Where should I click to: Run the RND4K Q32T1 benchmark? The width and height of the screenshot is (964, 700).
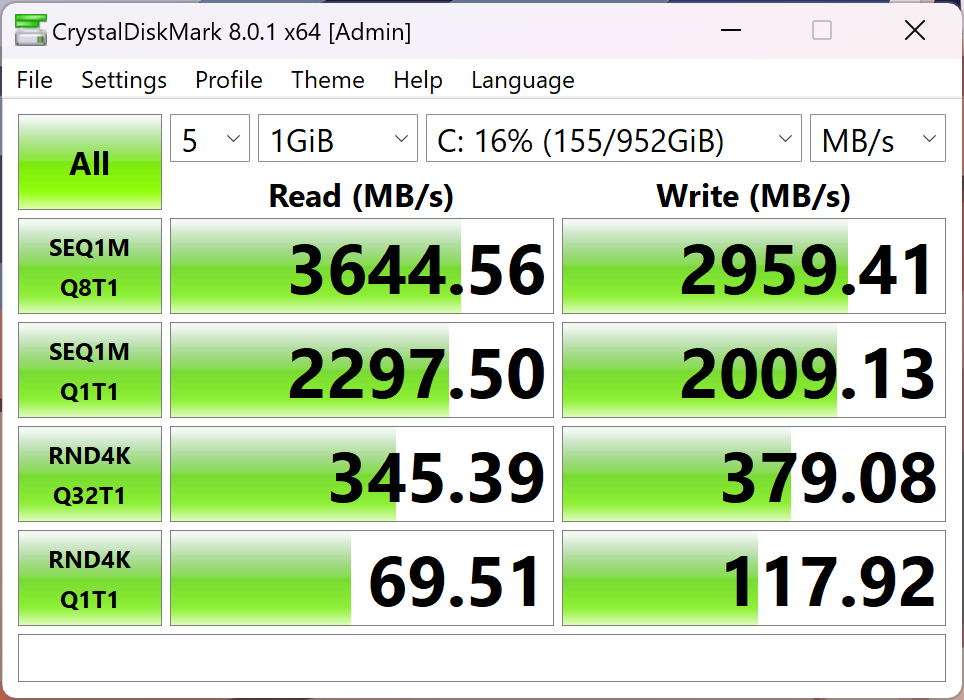click(90, 474)
